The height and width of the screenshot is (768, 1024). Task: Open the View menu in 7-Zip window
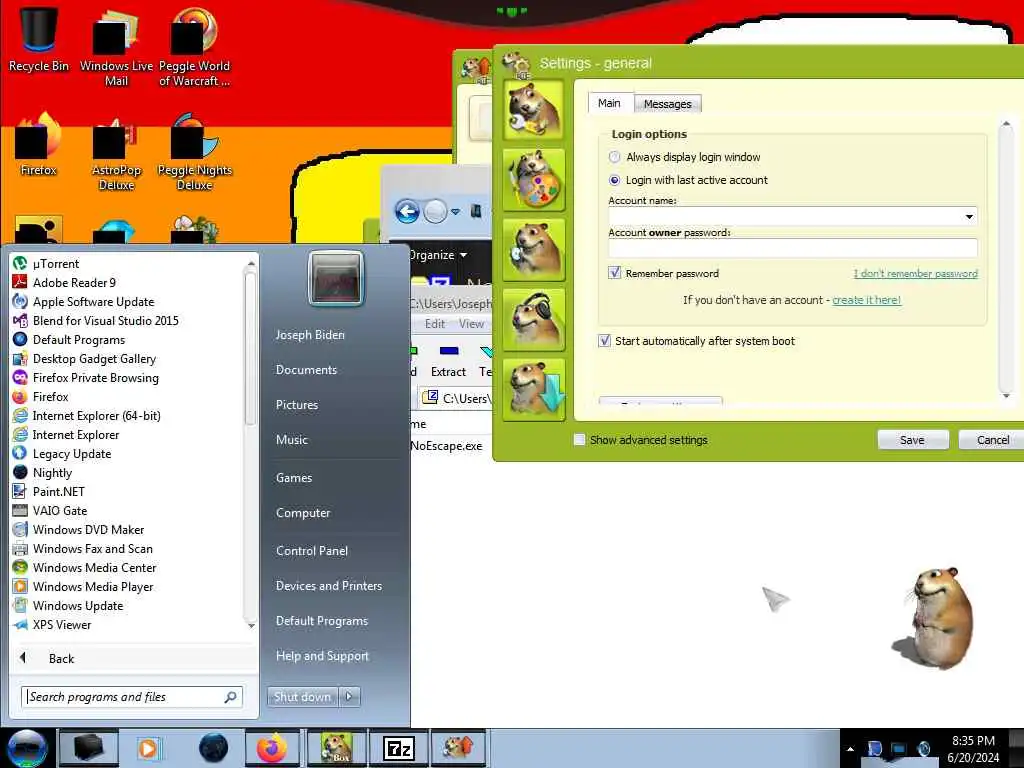(472, 324)
